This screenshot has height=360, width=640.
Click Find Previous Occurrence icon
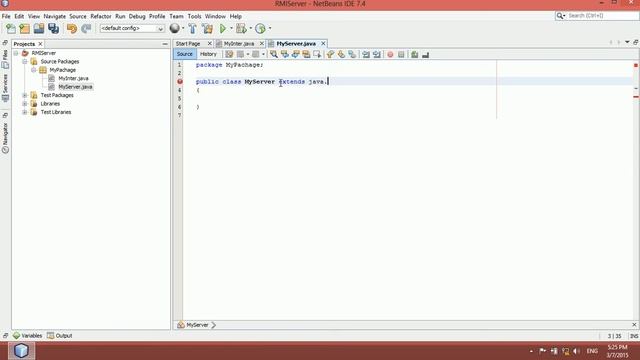coord(284,54)
